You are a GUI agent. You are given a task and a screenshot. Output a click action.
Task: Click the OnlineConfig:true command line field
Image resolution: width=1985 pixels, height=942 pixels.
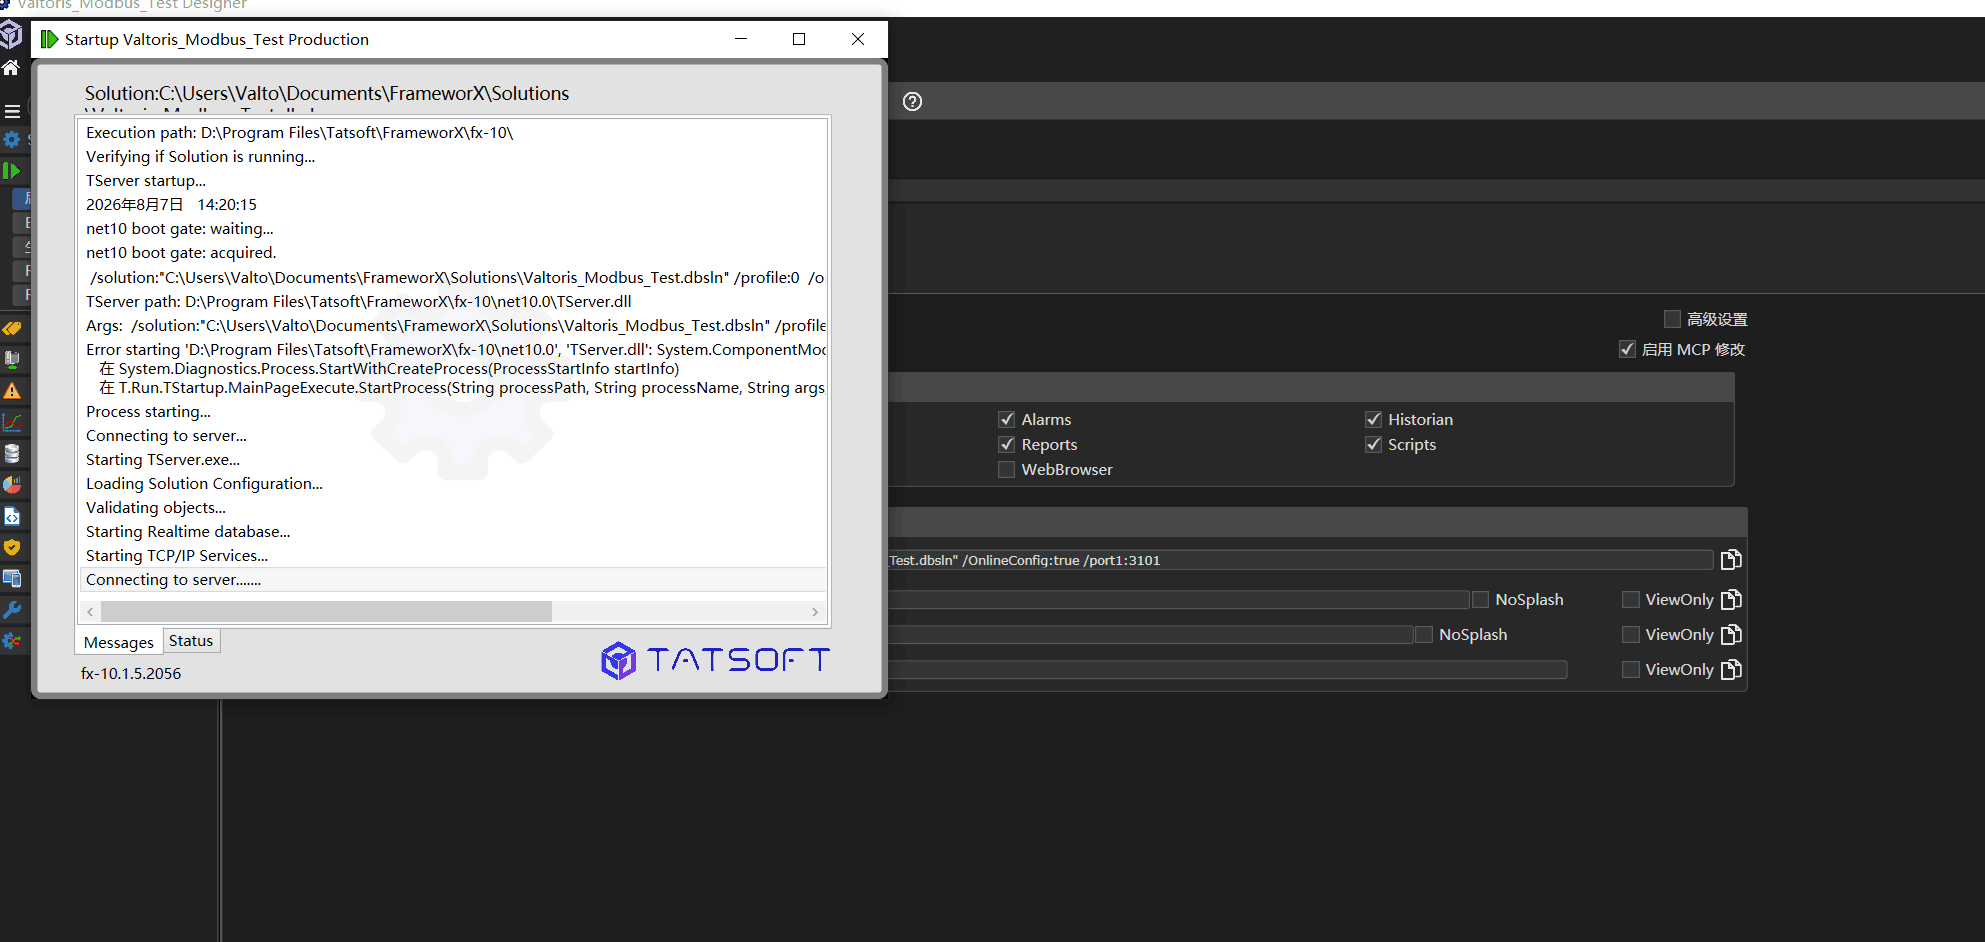point(1300,560)
